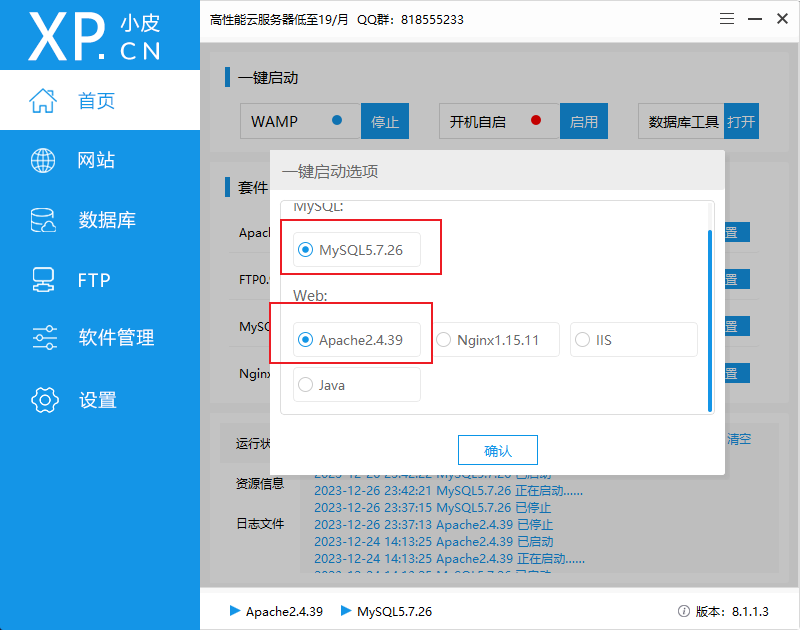Image resolution: width=800 pixels, height=630 pixels.
Task: Click the gear icon for 设置
Action: pyautogui.click(x=45, y=400)
